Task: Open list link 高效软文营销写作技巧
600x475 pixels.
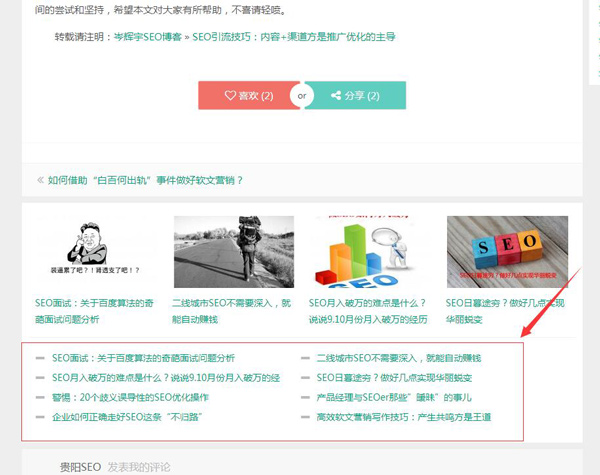Action: click(x=403, y=417)
